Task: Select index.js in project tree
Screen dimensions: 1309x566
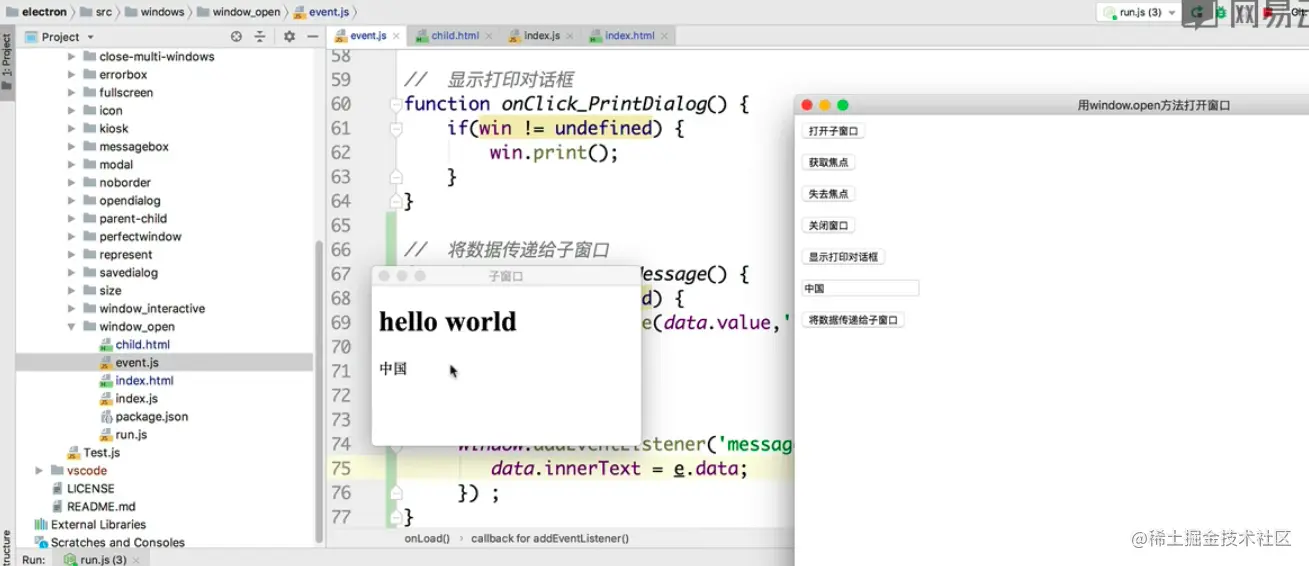Action: [164, 399]
